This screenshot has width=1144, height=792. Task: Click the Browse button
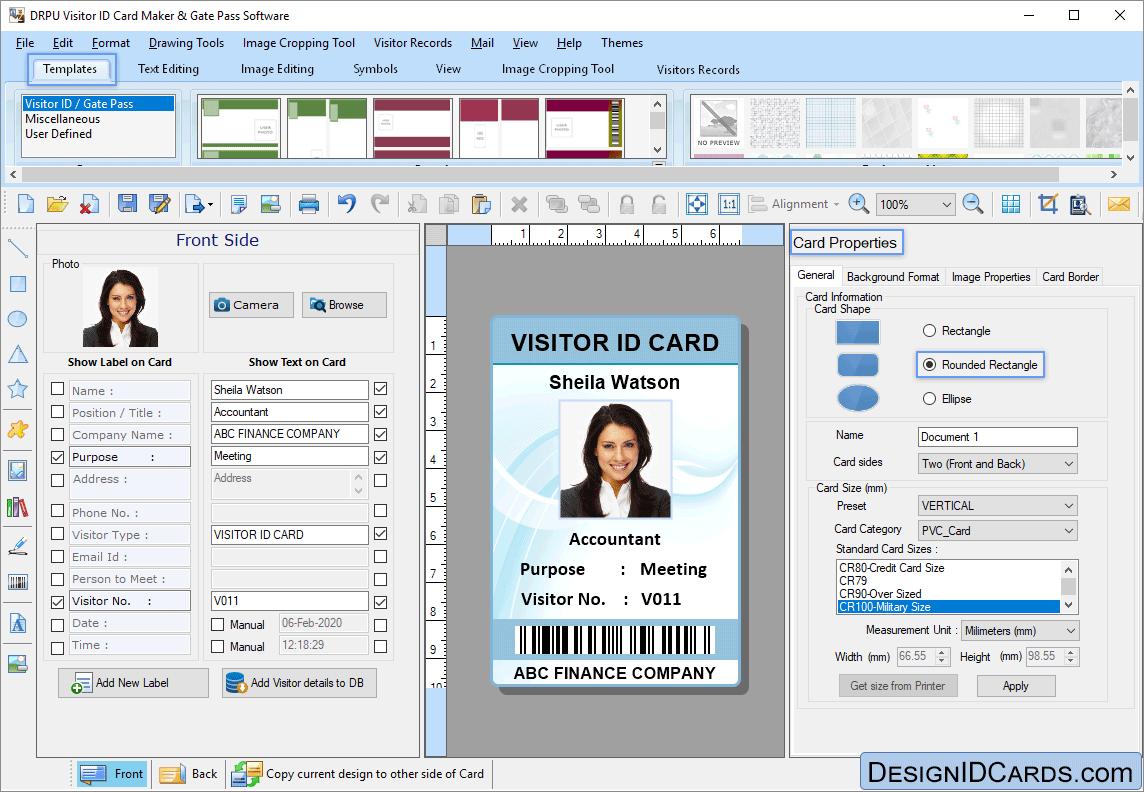point(344,305)
